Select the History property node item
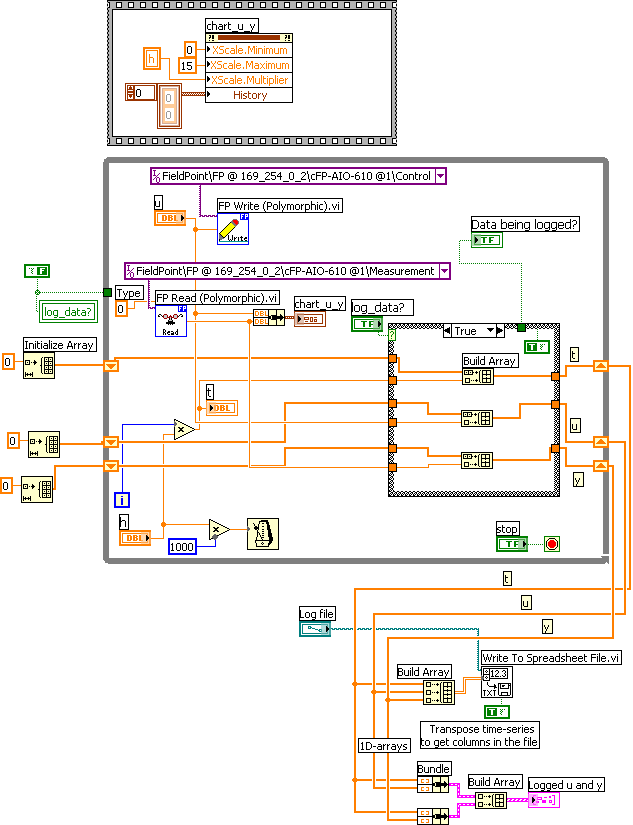Image resolution: width=633 pixels, height=825 pixels. click(x=249, y=95)
